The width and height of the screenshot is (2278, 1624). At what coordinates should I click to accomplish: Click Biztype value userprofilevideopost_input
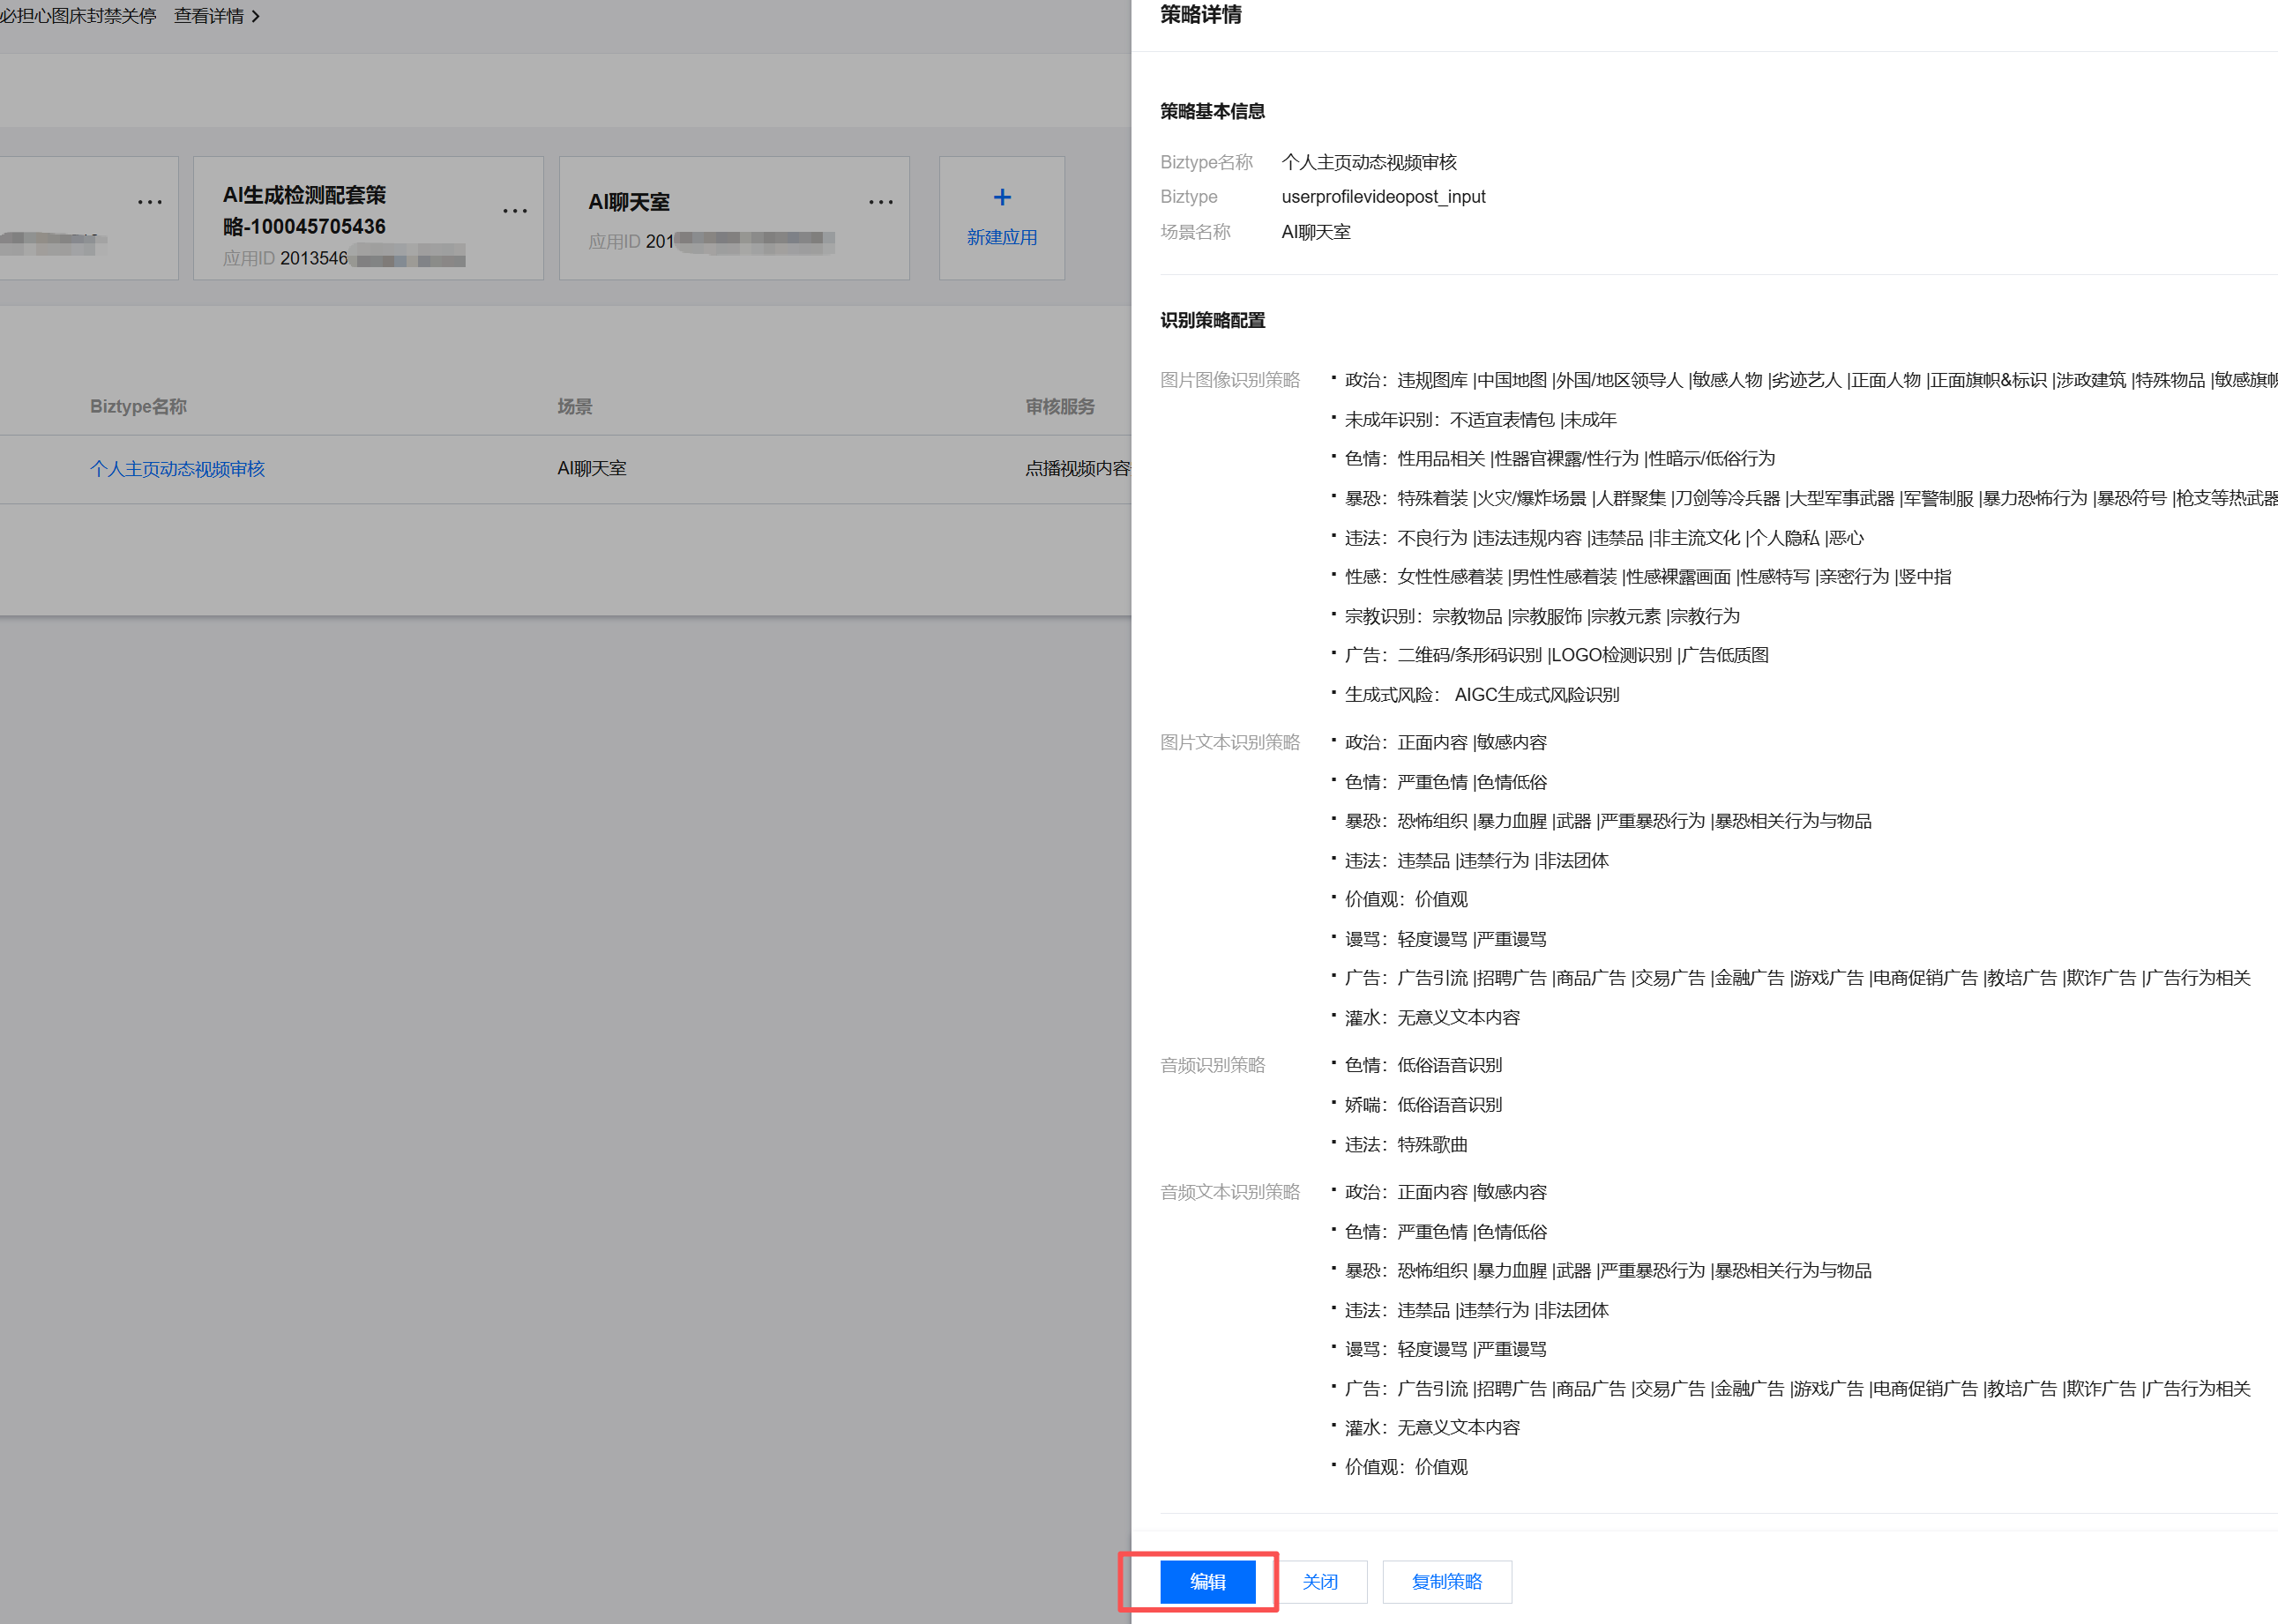[x=1383, y=196]
